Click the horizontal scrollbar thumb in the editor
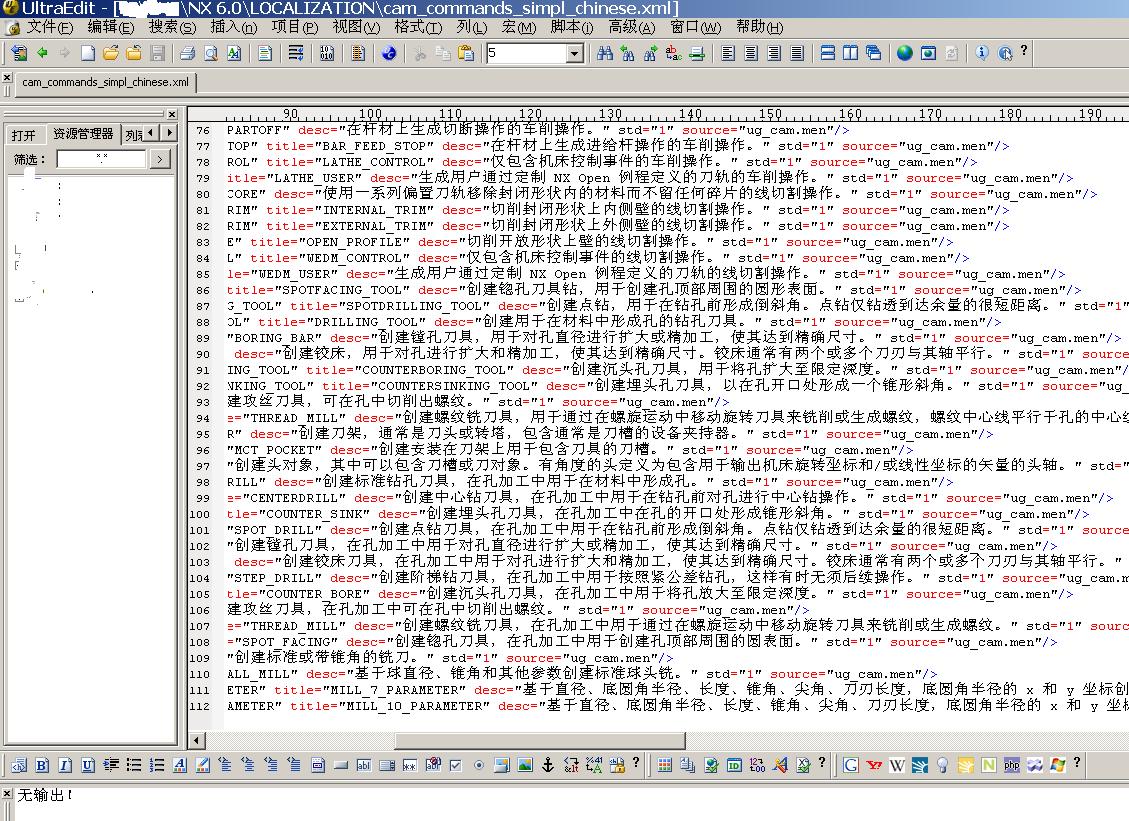The height and width of the screenshot is (821, 1129). tap(540, 740)
